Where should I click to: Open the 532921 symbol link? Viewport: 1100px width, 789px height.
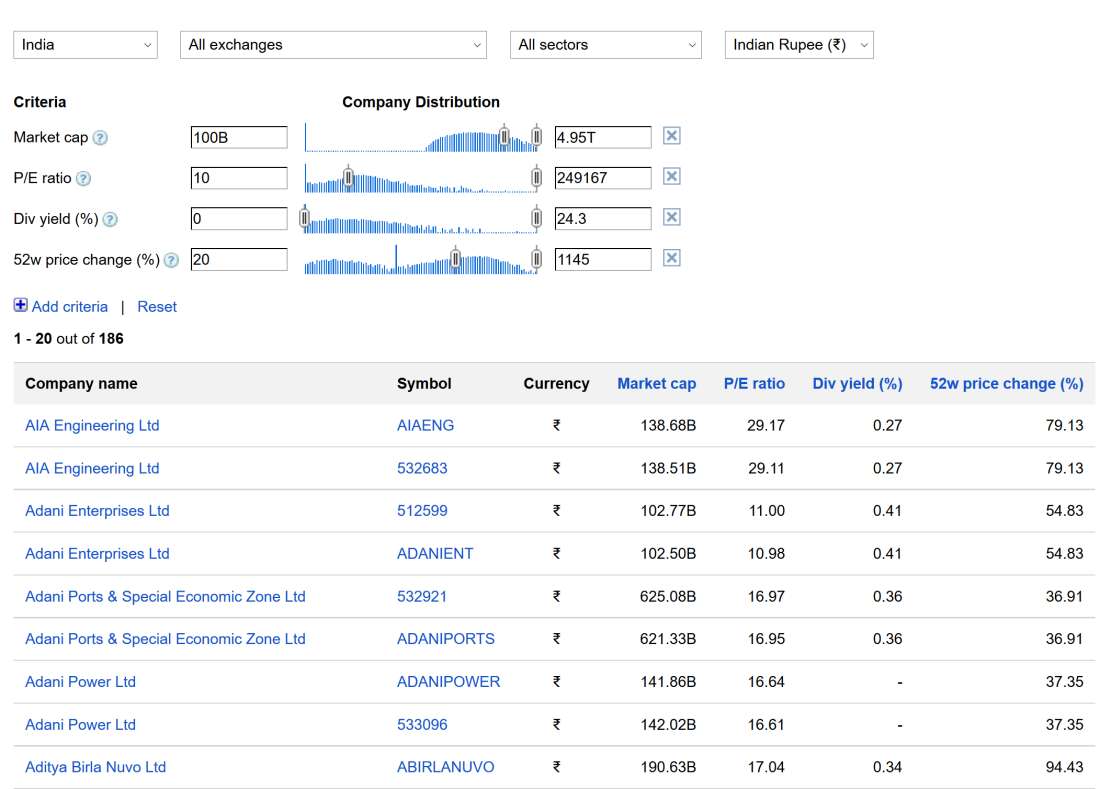click(422, 597)
